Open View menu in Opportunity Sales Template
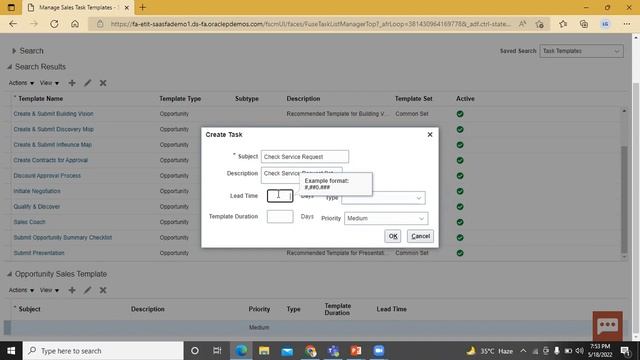 49,290
